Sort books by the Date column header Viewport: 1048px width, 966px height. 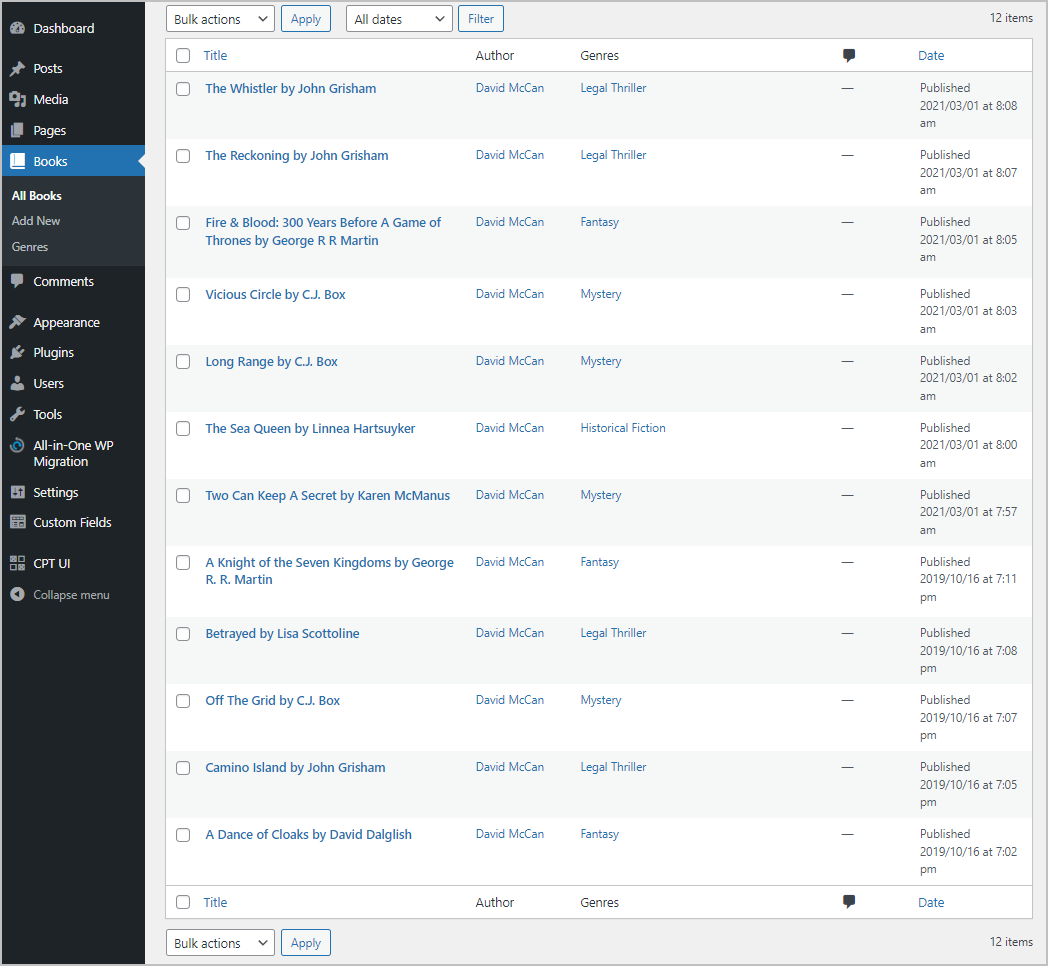pos(931,56)
